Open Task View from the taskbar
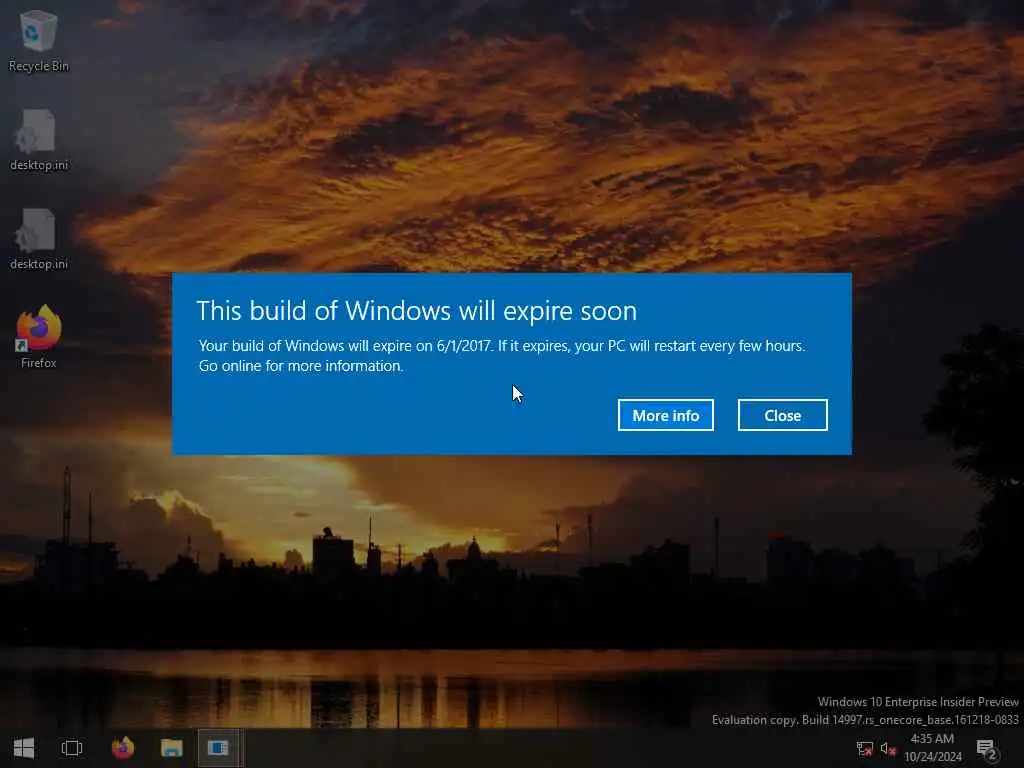The image size is (1024, 768). pyautogui.click(x=72, y=748)
